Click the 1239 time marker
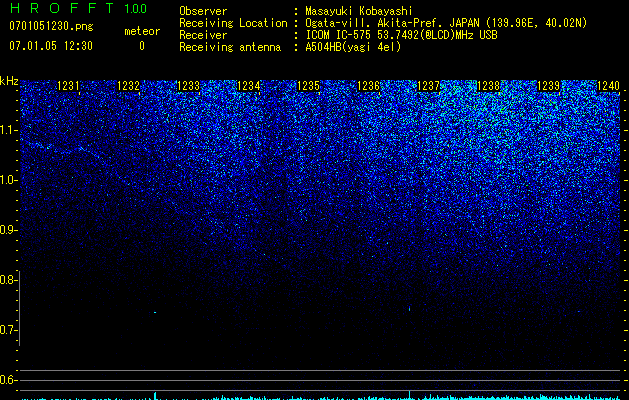Viewport: 629px width, 400px height. coord(548,85)
